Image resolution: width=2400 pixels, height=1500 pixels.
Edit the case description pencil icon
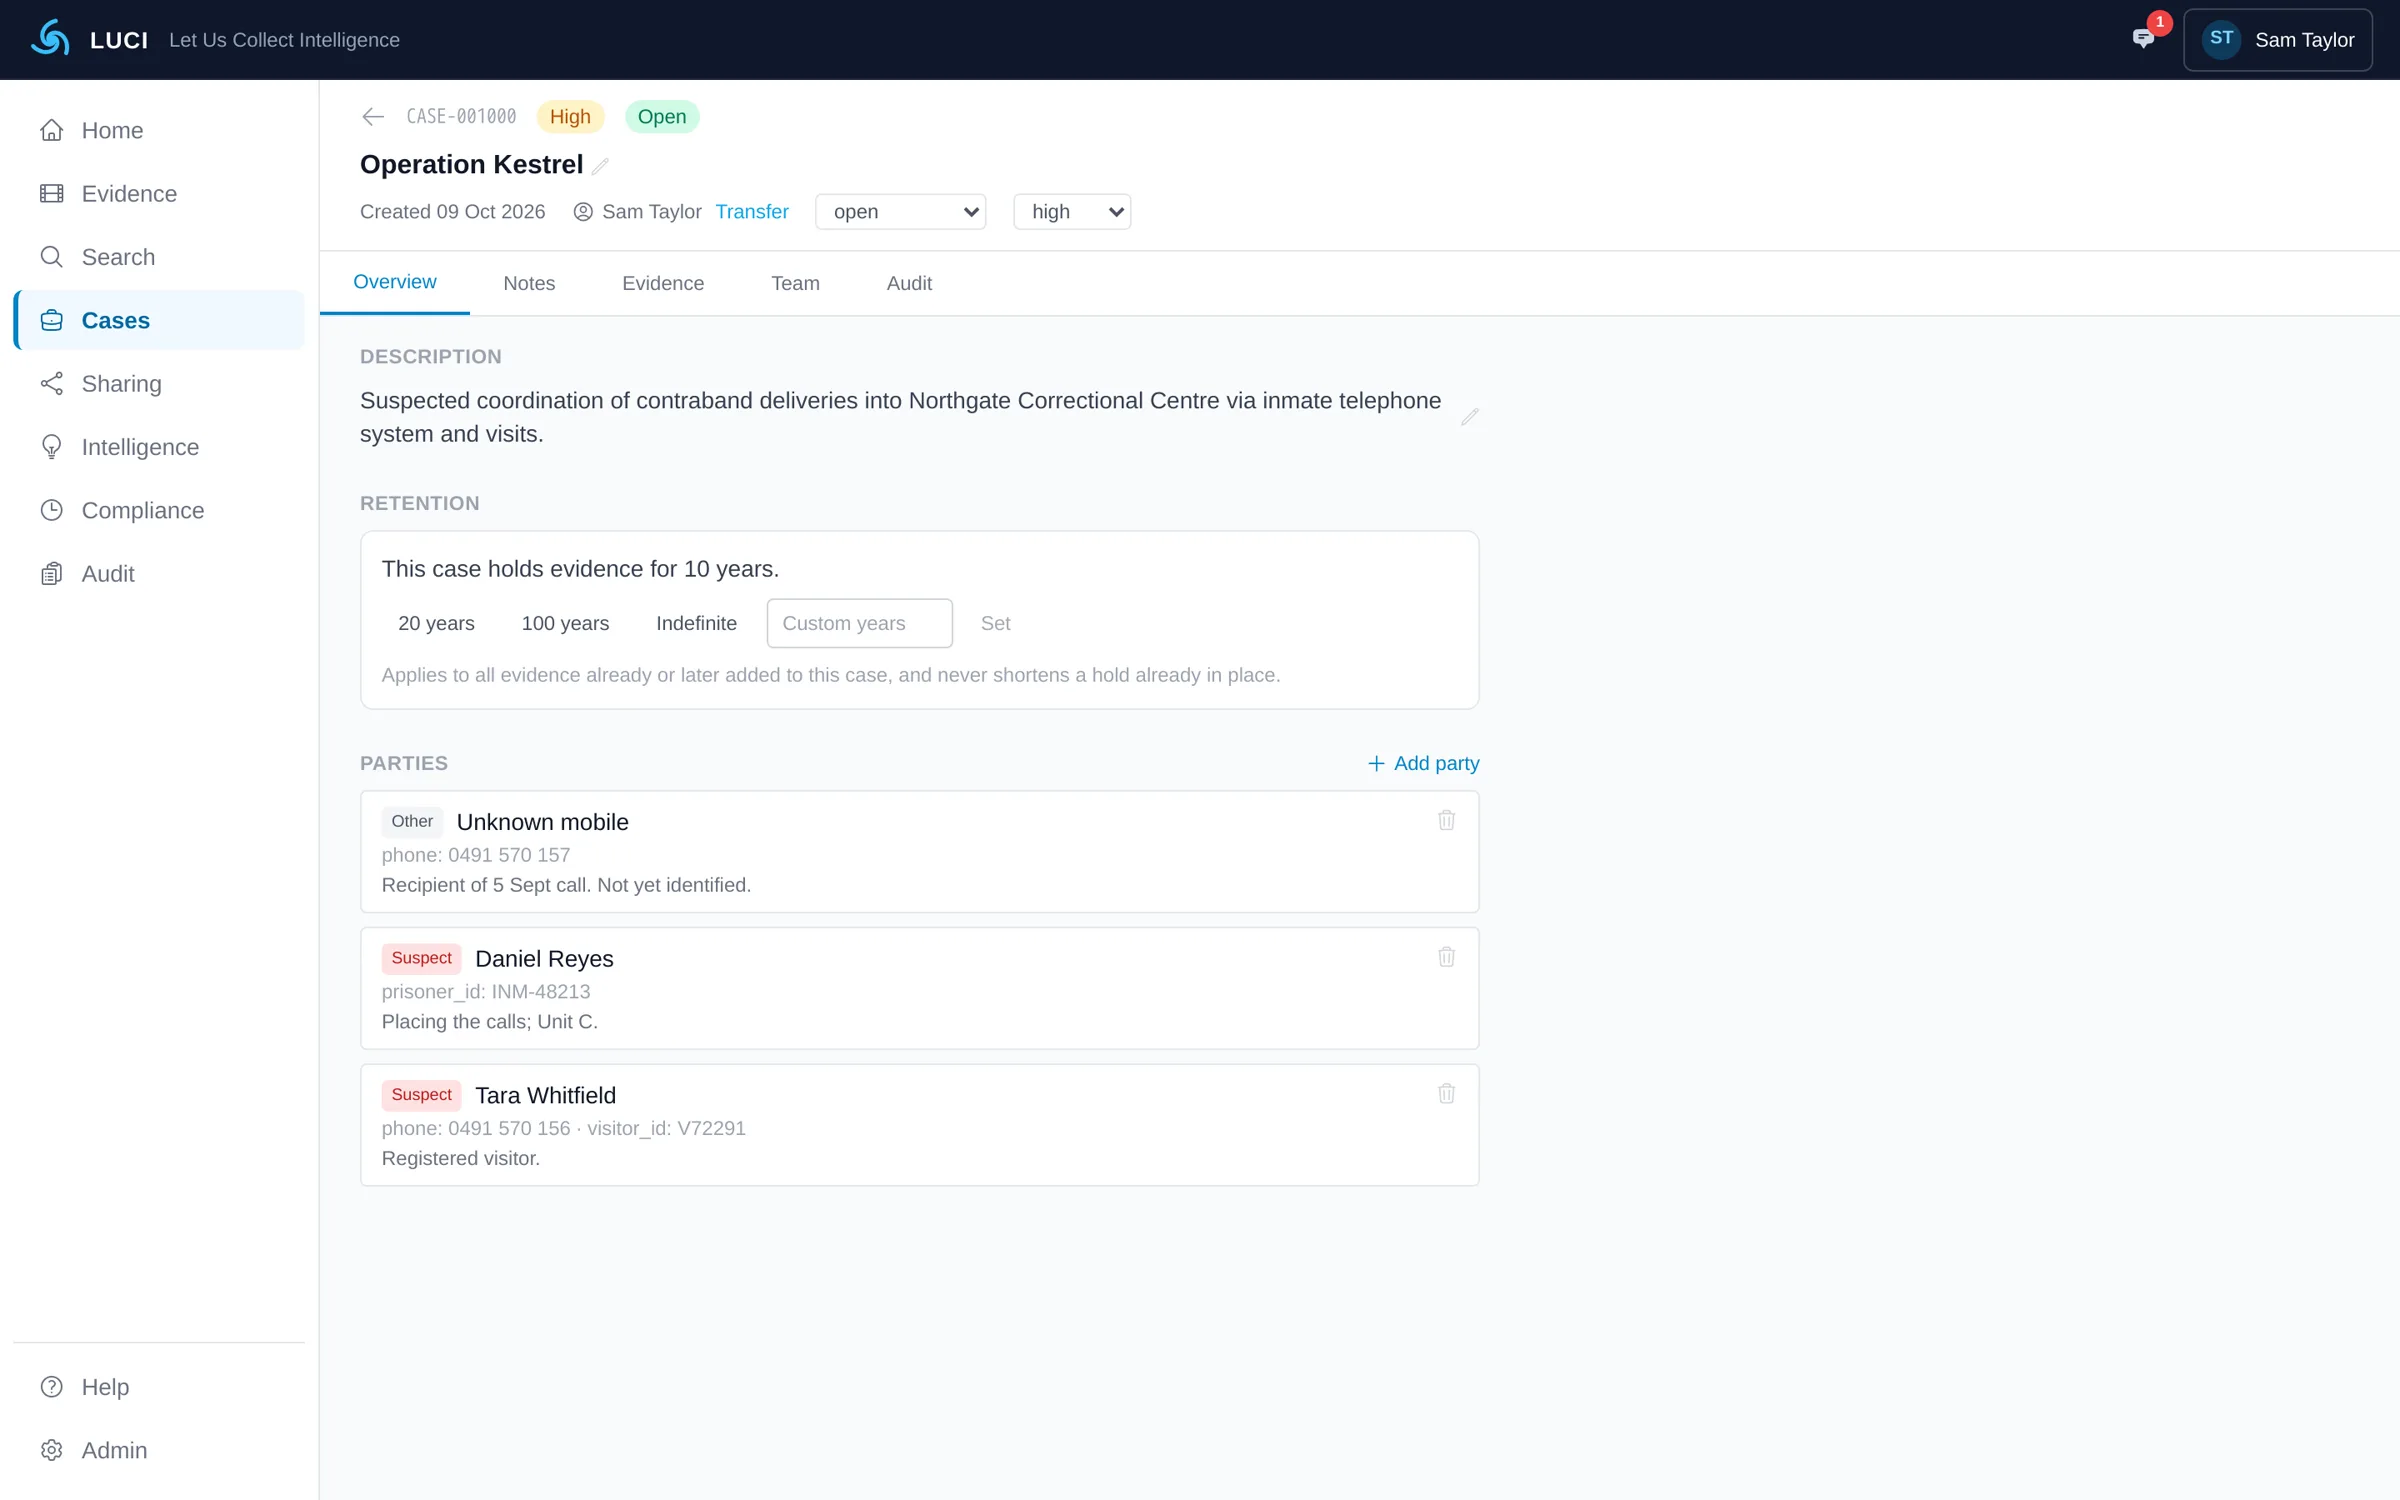pos(1469,417)
